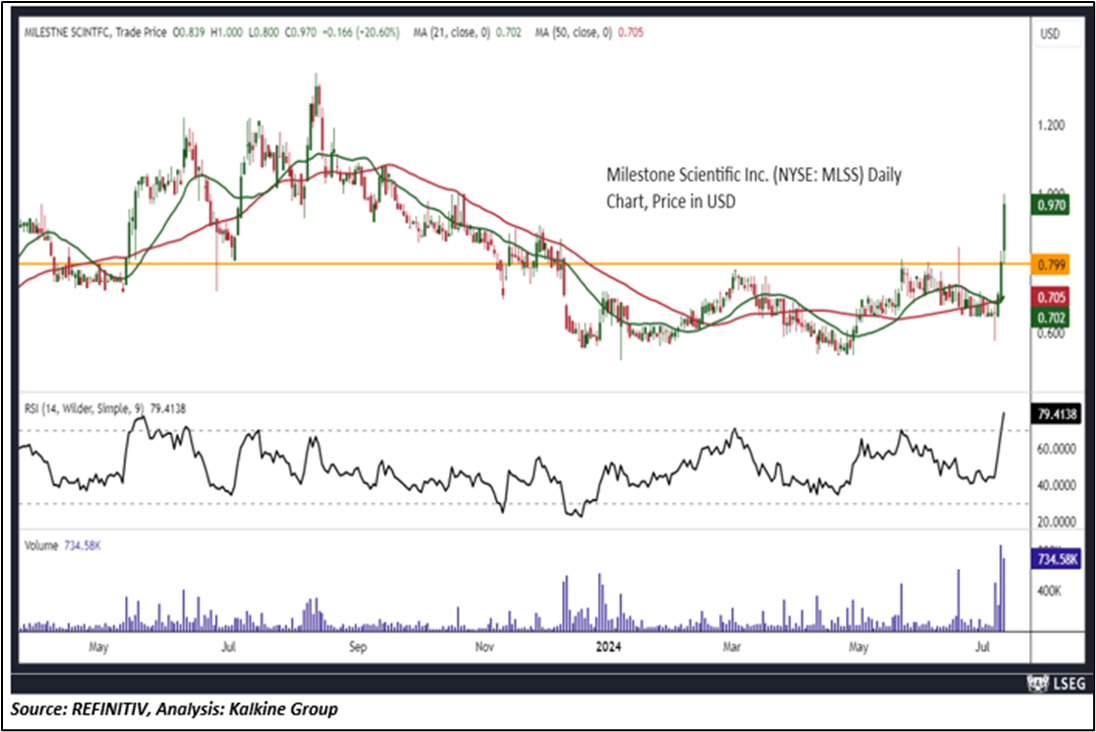The width and height of the screenshot is (1096, 732).
Task: Click the 60.0000 RSI axis label
Action: click(x=1056, y=449)
